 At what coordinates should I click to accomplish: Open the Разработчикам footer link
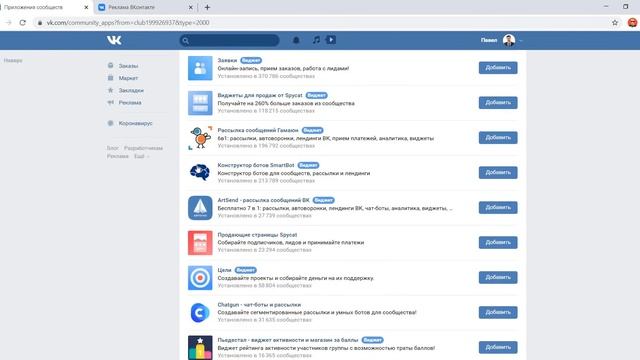143,148
